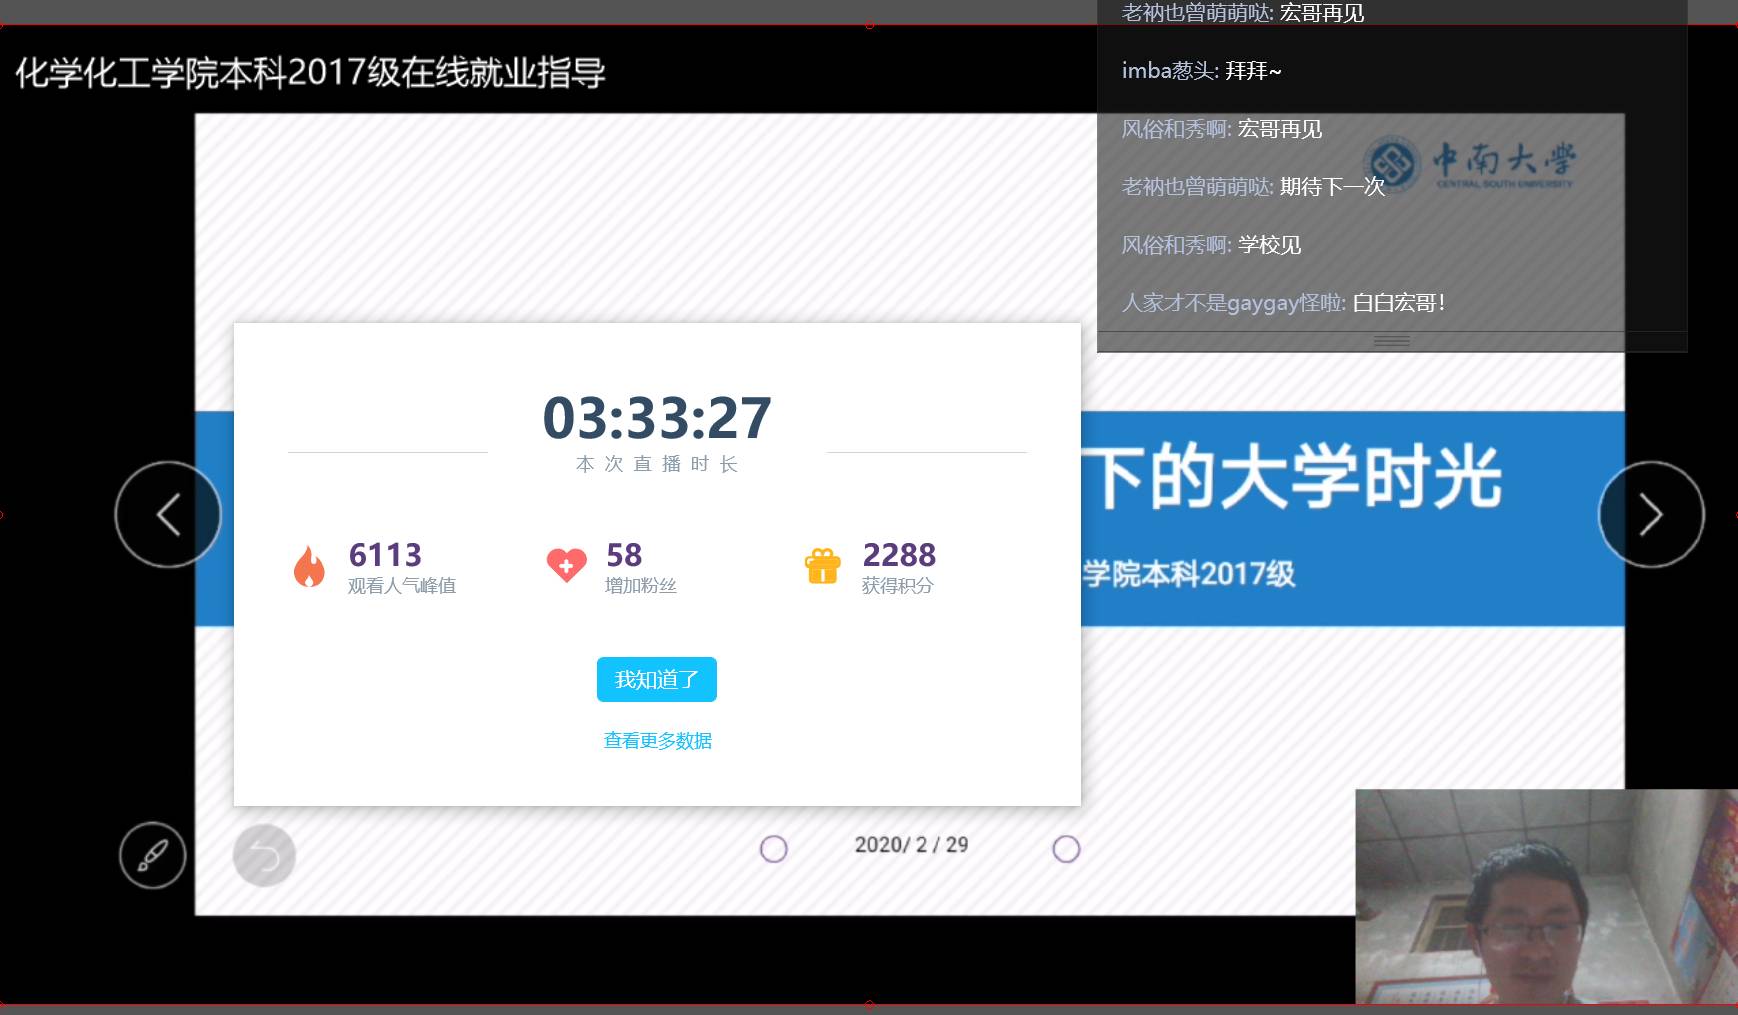Click the 6113 peak viewers number
Viewport: 1738px width, 1015px height.
coord(385,555)
